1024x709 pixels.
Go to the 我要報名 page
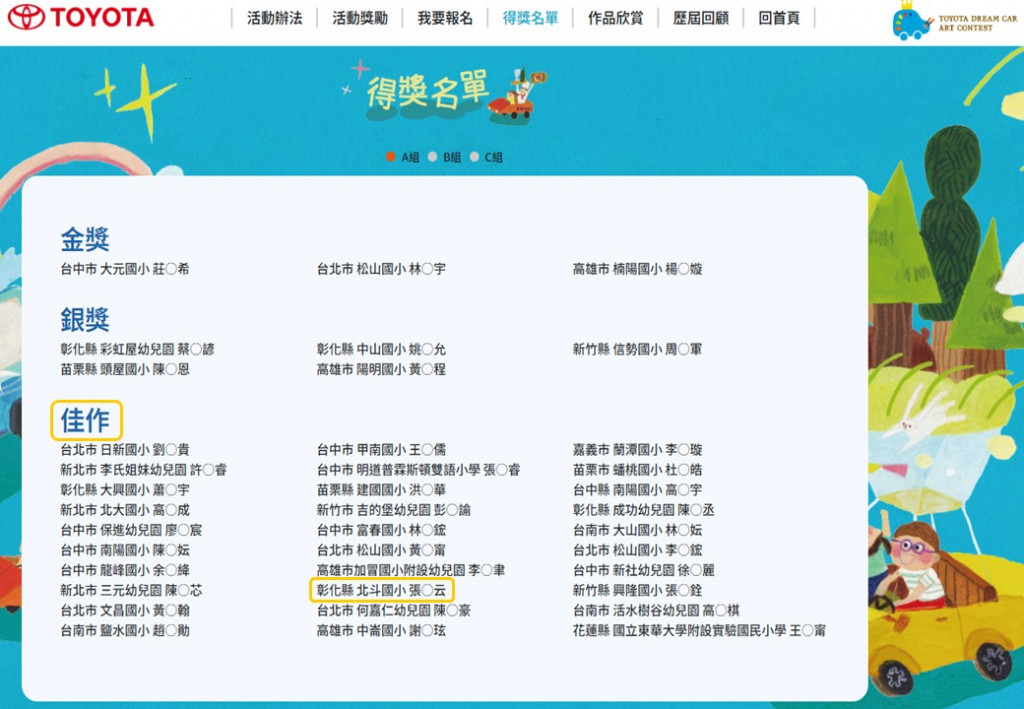(445, 18)
